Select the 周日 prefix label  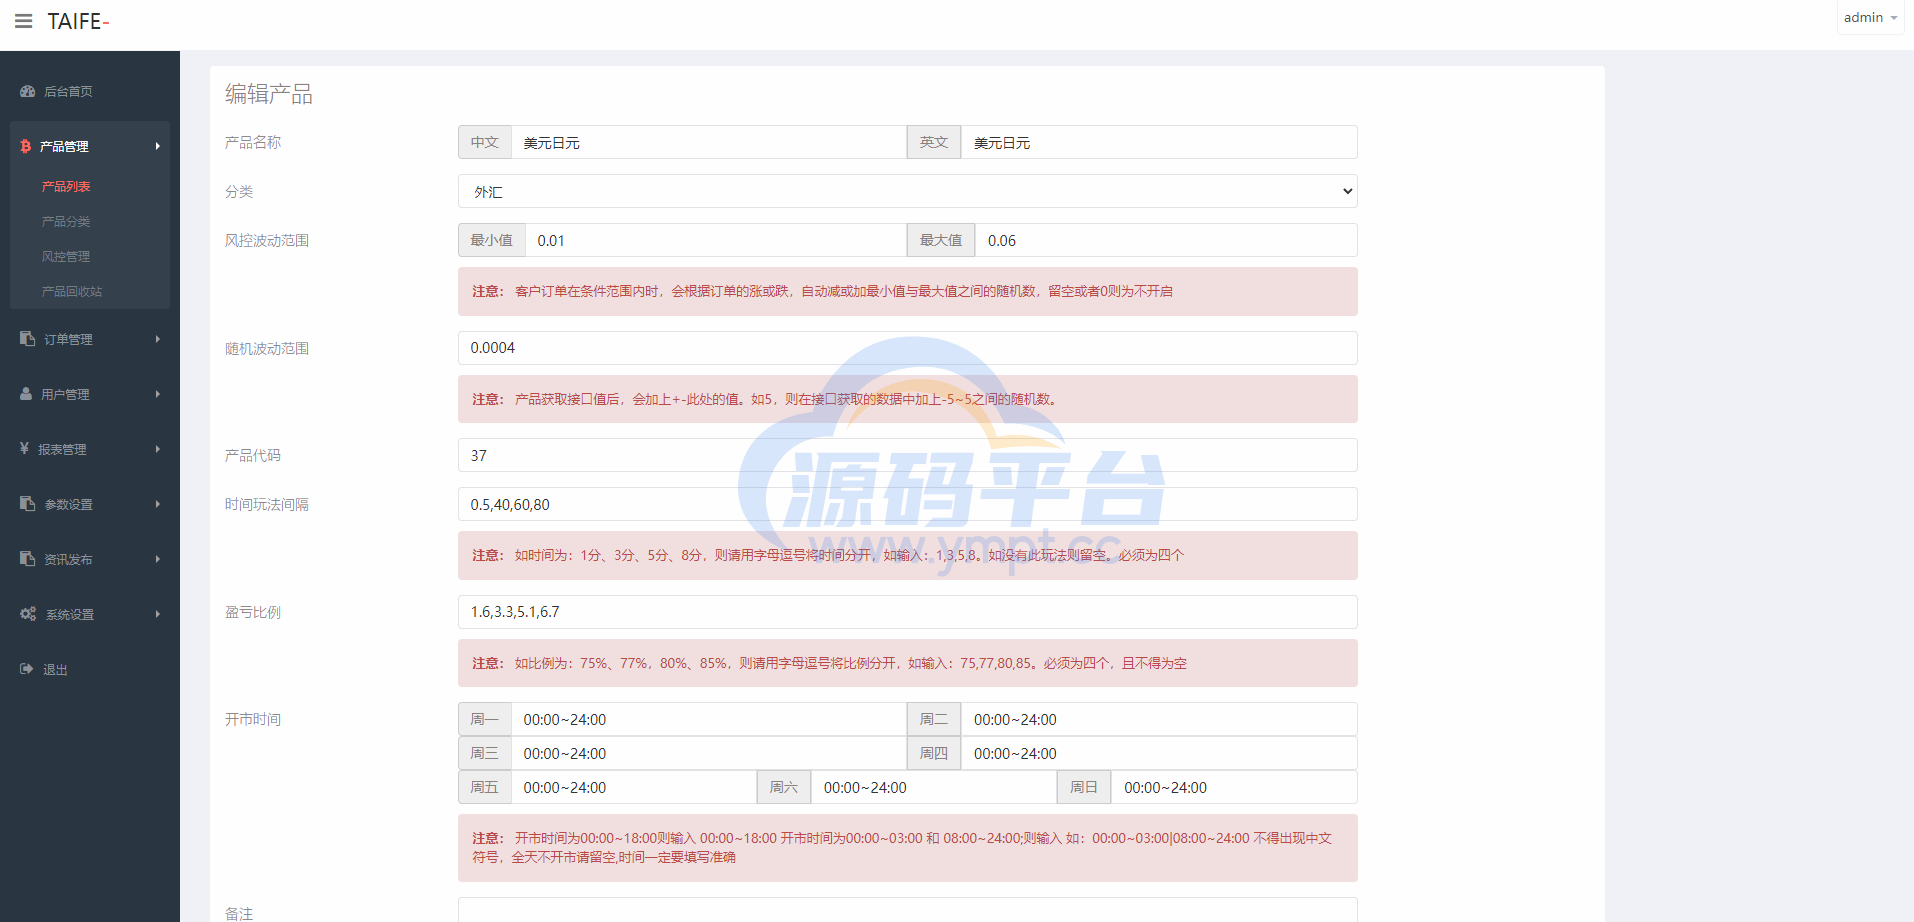click(1084, 787)
